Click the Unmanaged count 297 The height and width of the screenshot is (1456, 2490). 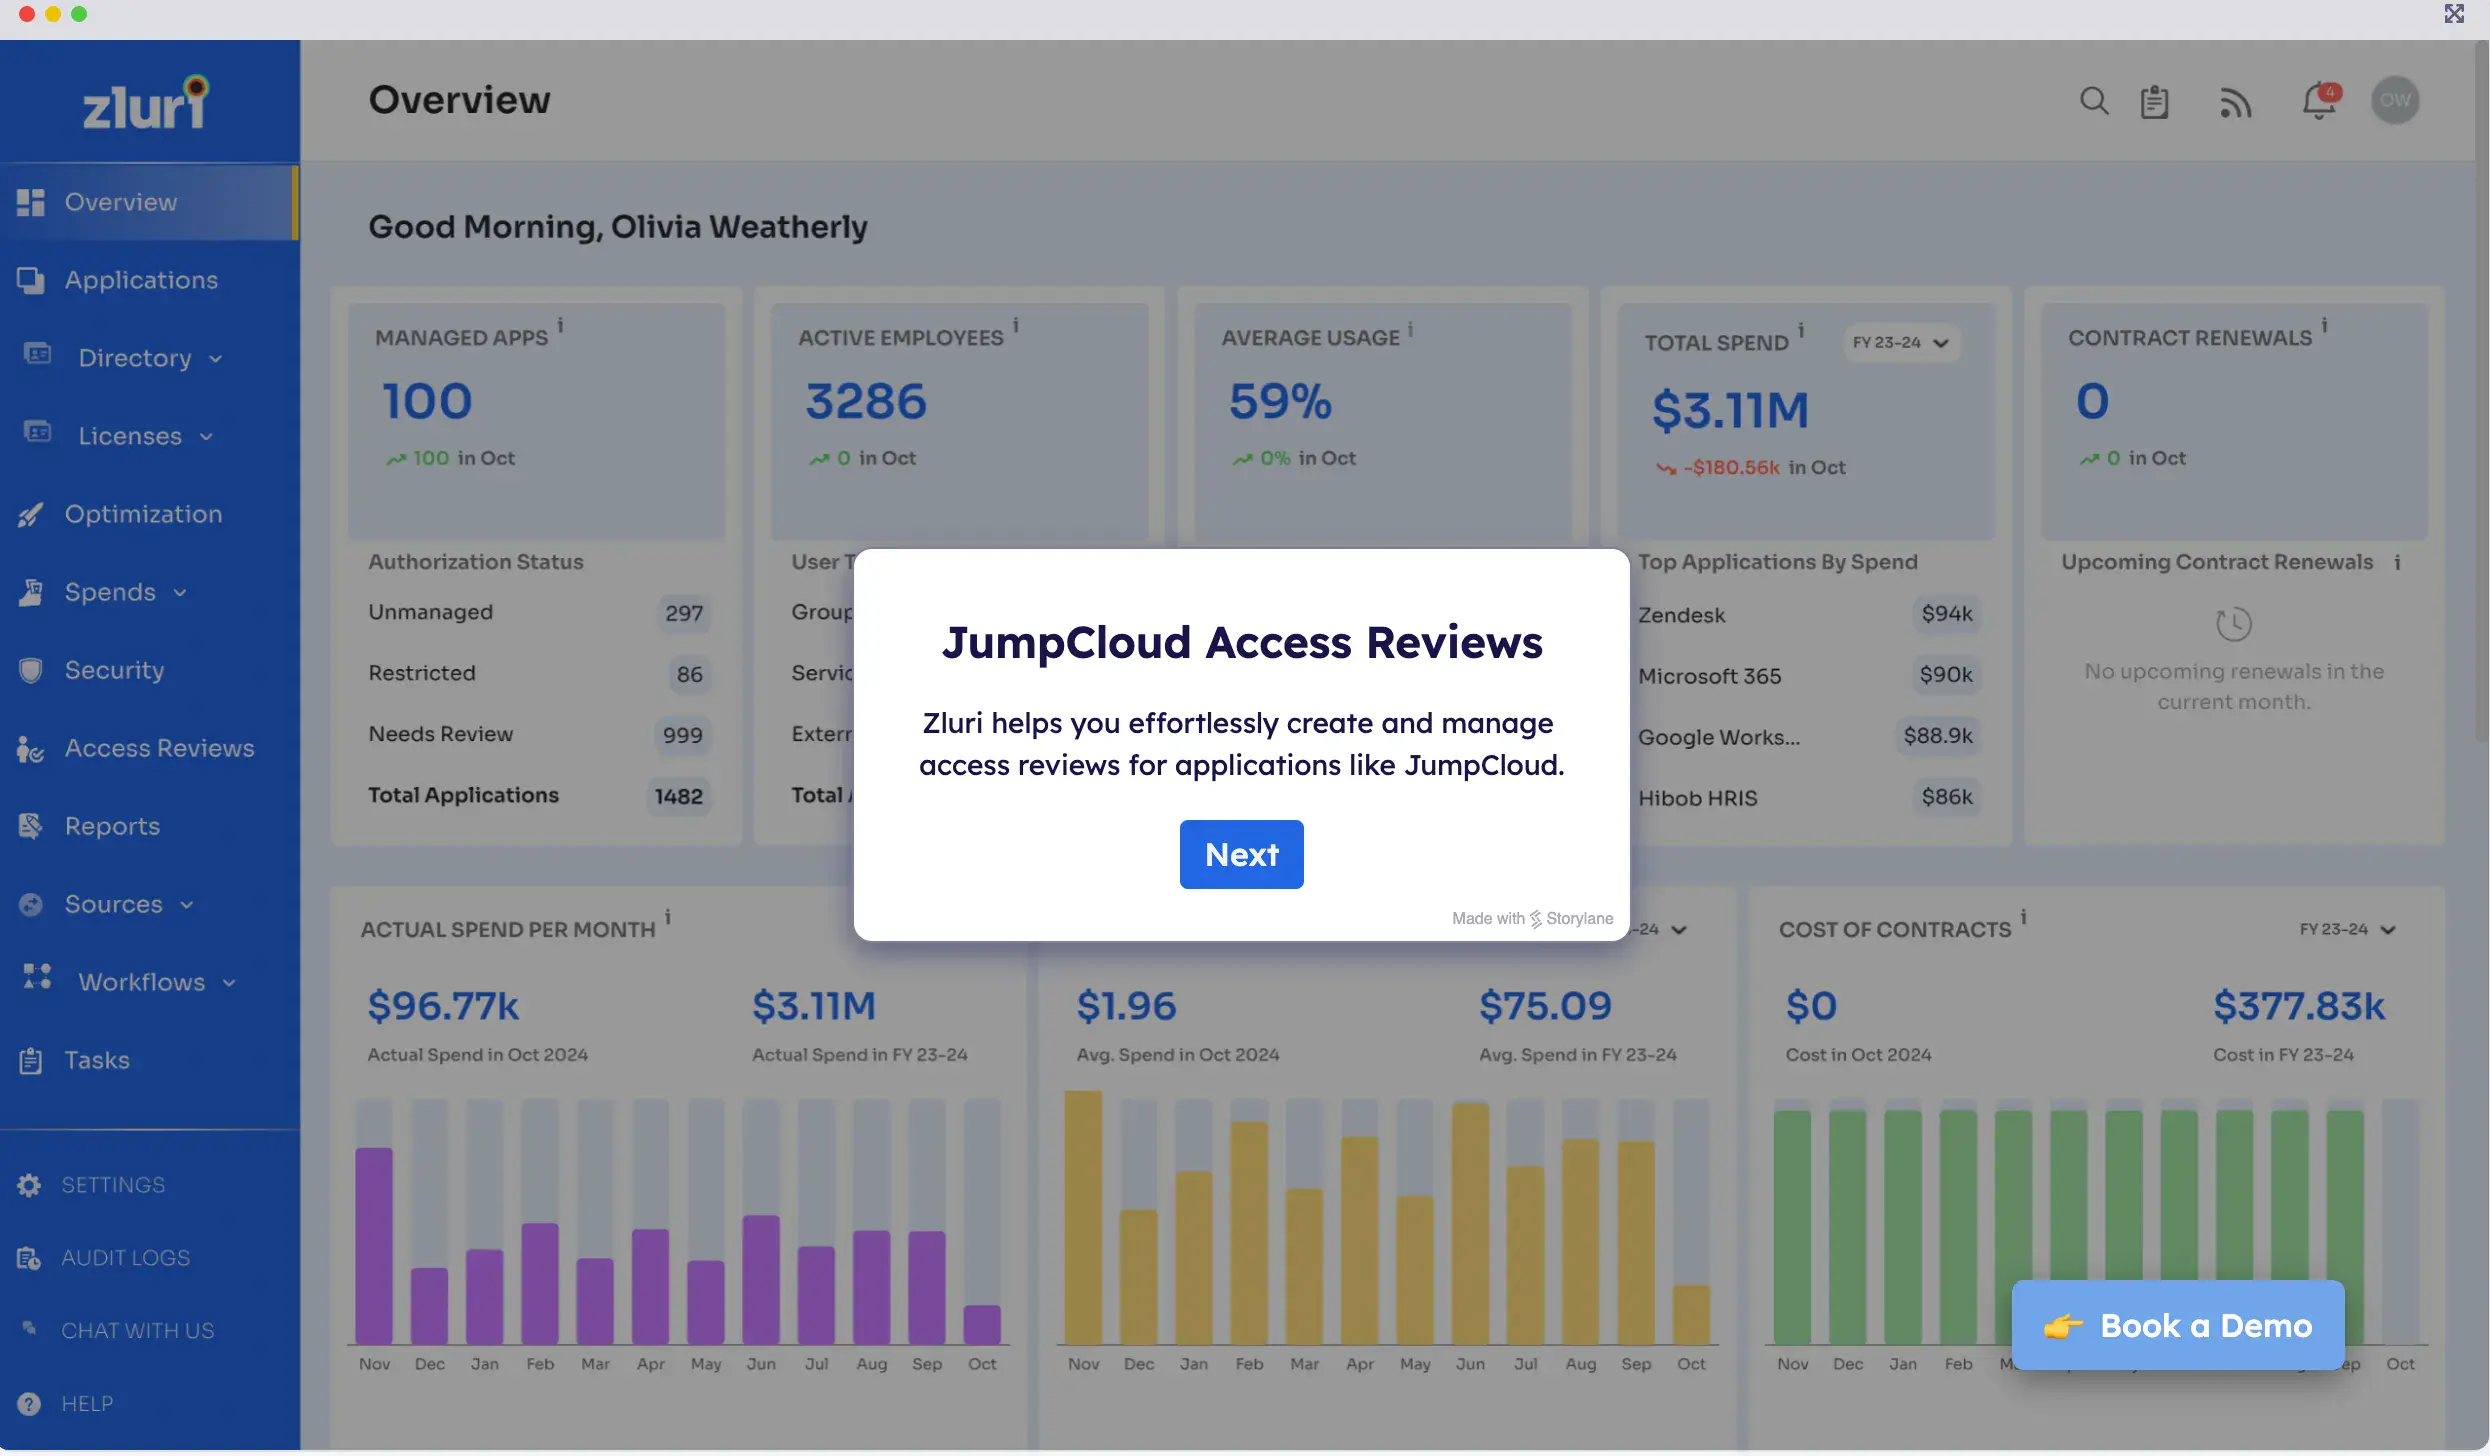tap(684, 613)
